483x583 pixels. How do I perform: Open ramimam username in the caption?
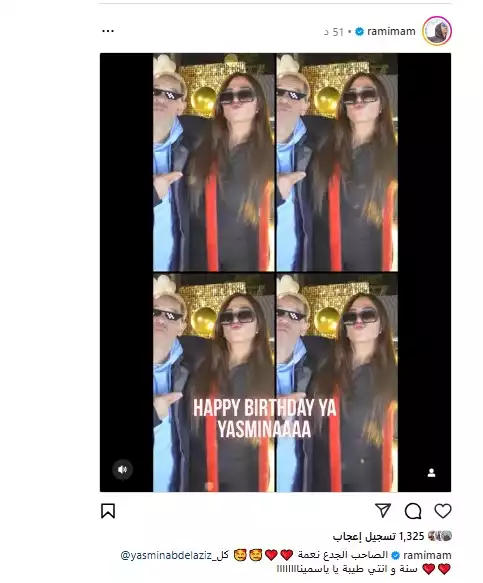point(427,555)
